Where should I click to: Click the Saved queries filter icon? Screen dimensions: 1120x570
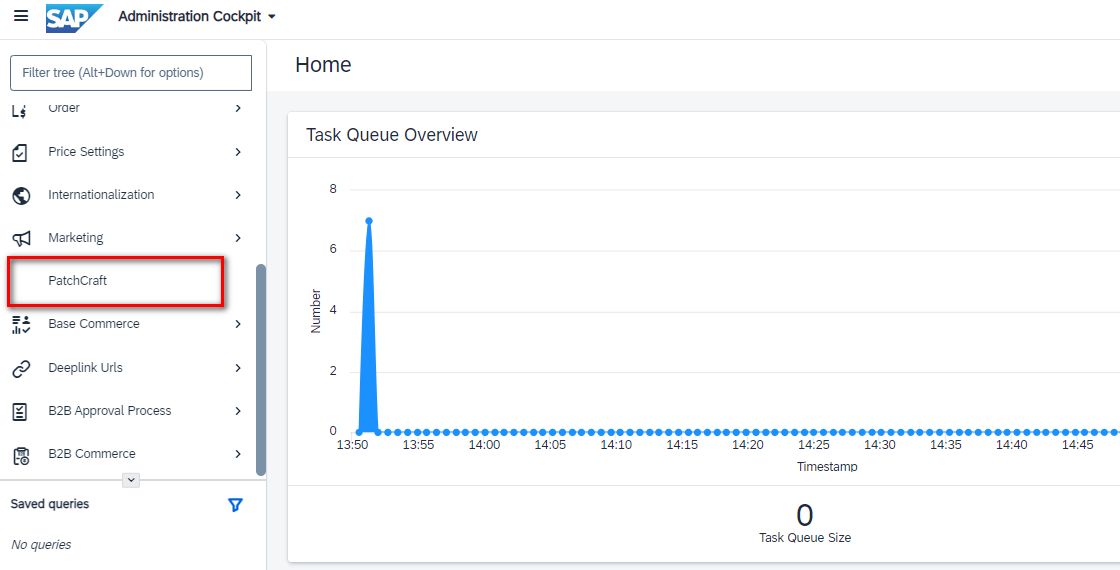pos(235,505)
